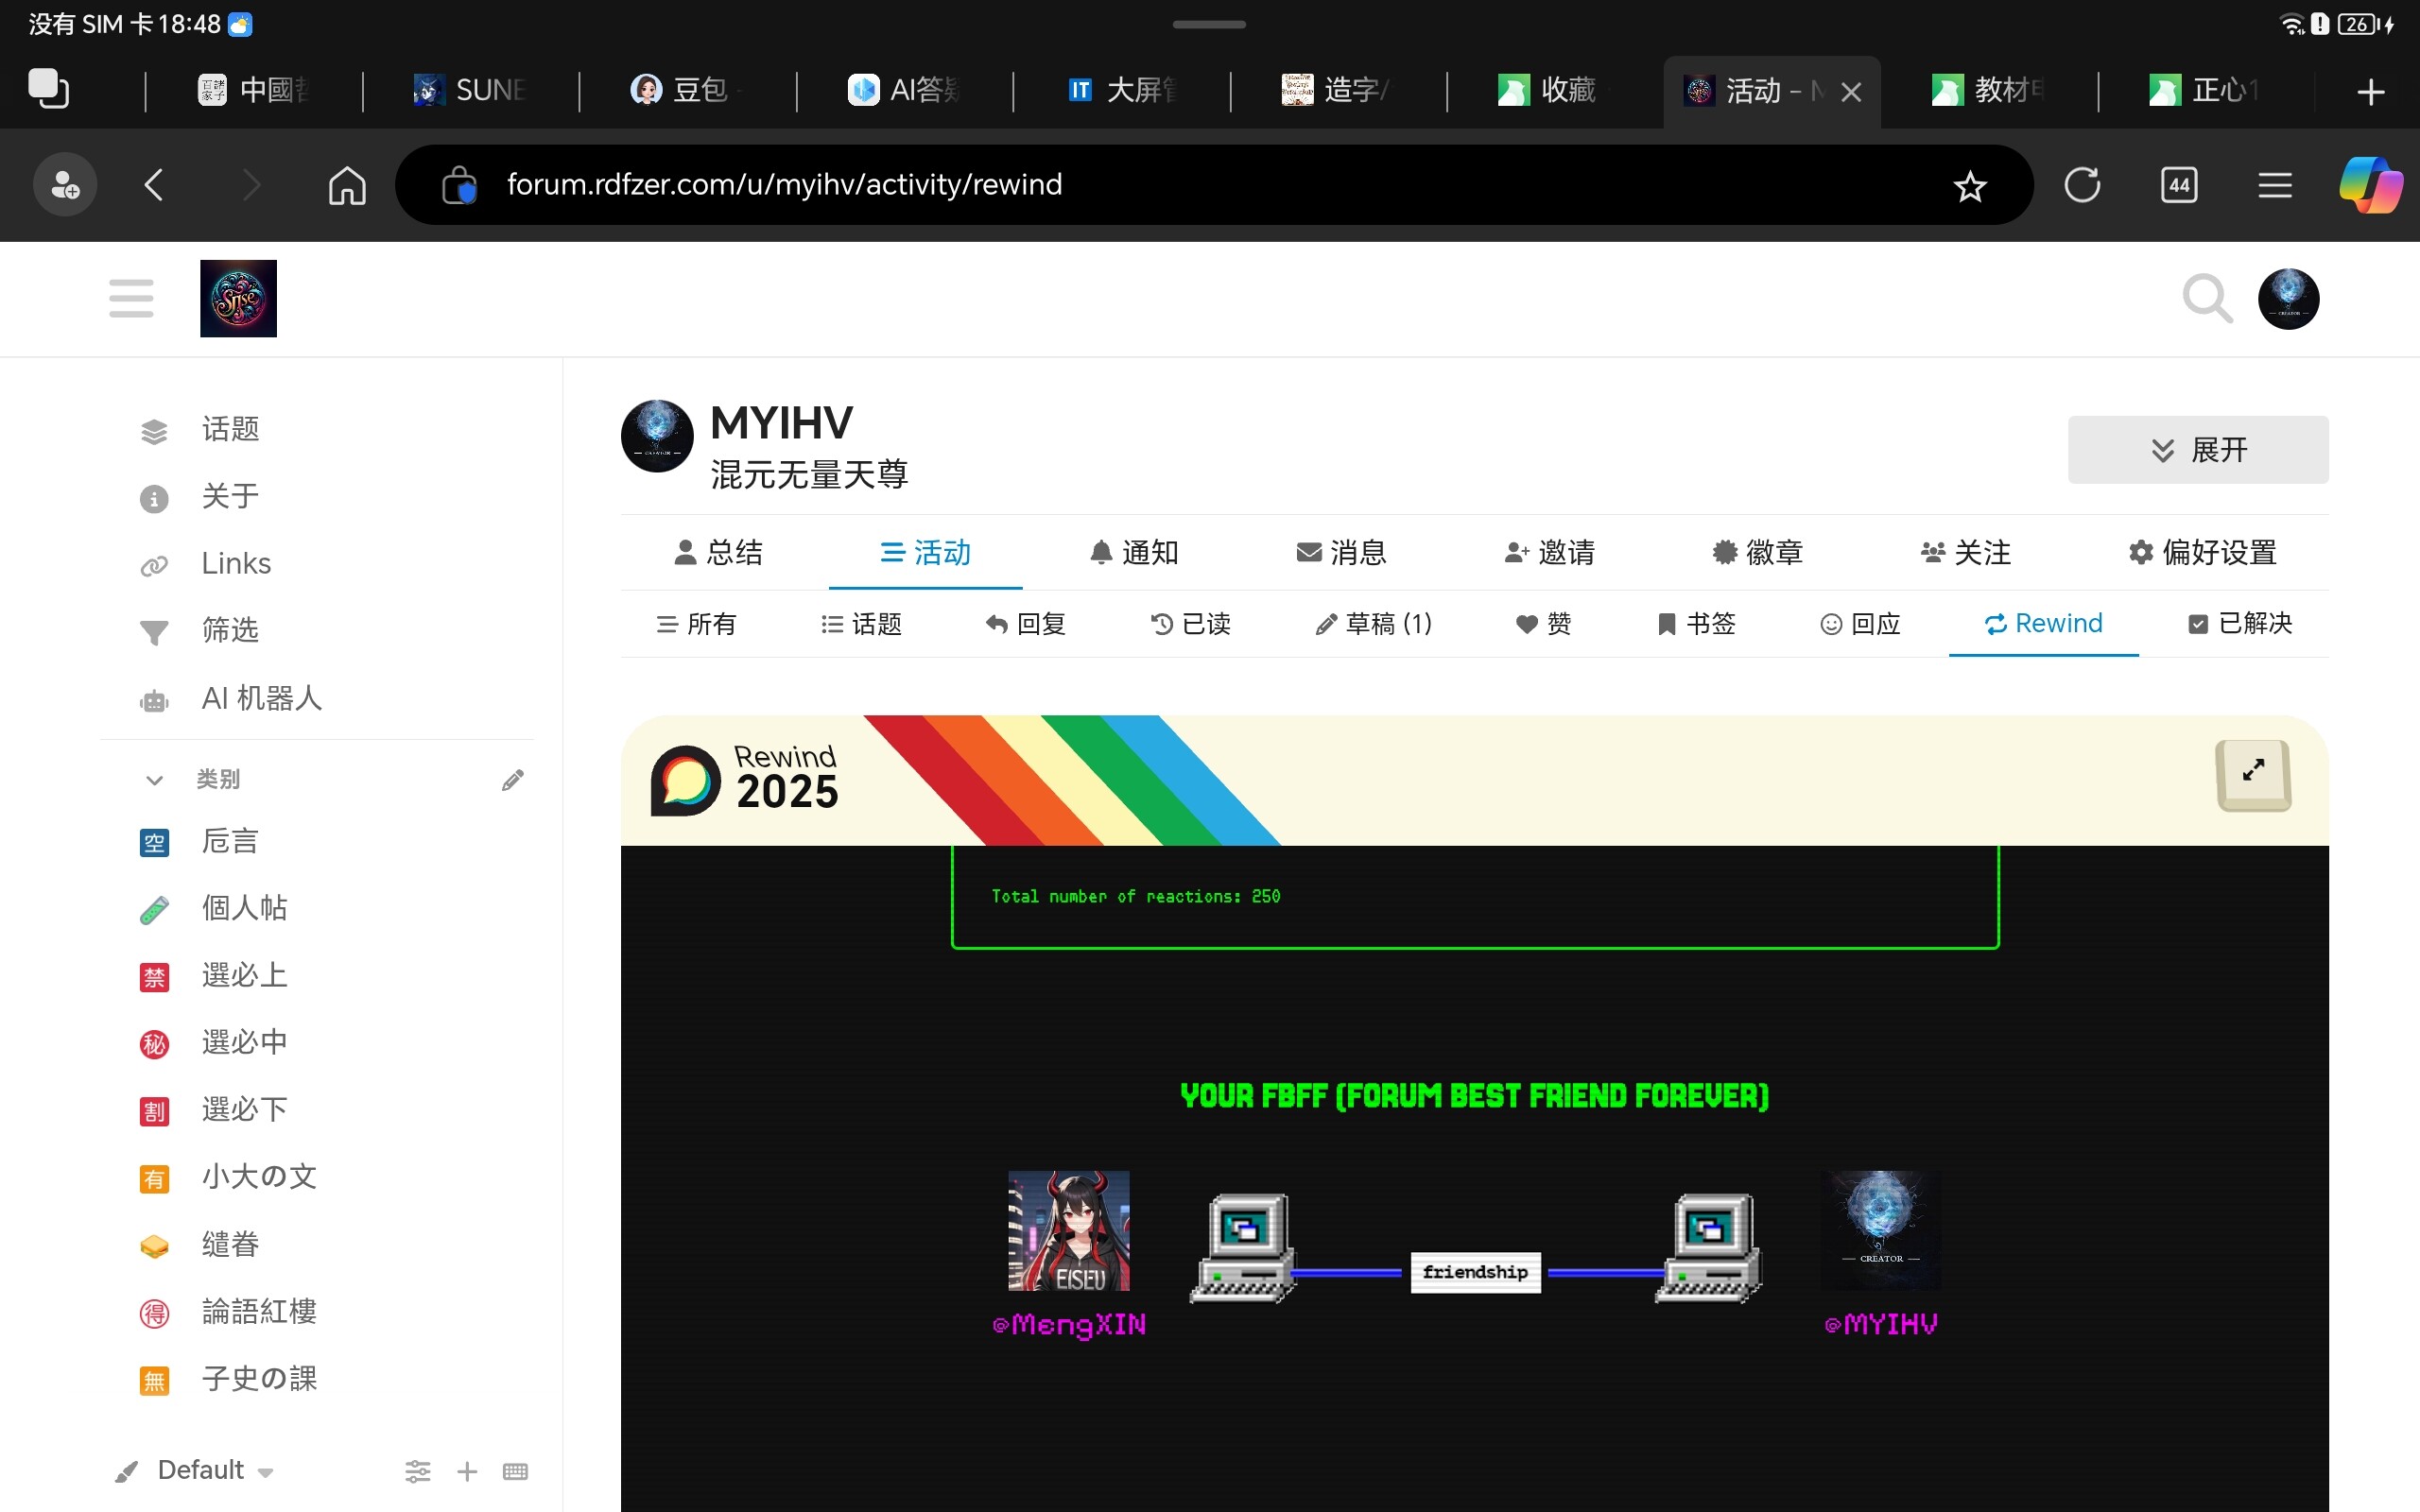This screenshot has height=1512, width=2420.
Task: Open sidebar customization sliders icon
Action: [418, 1471]
